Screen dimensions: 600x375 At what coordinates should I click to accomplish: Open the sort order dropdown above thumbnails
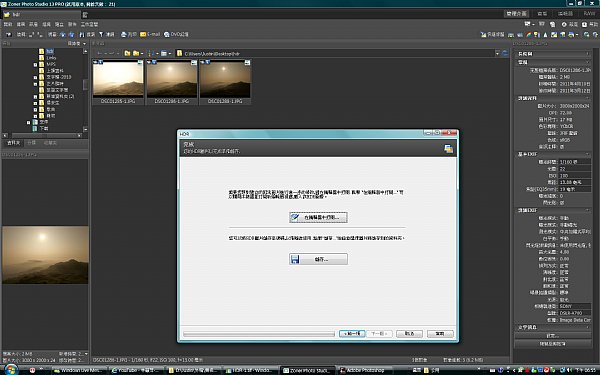point(152,54)
